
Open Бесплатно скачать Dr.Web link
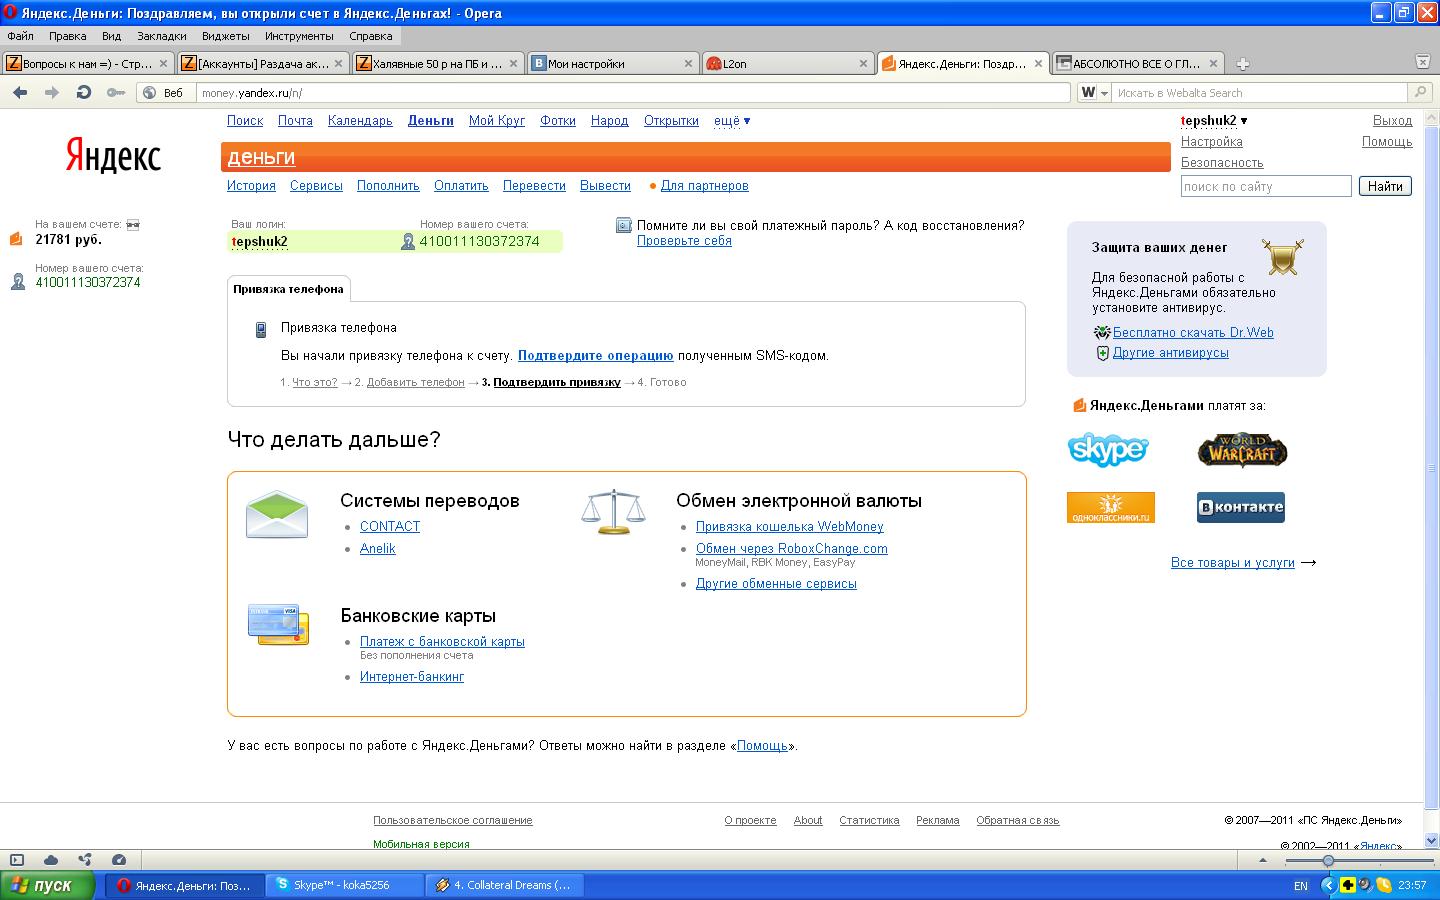[x=1193, y=333]
